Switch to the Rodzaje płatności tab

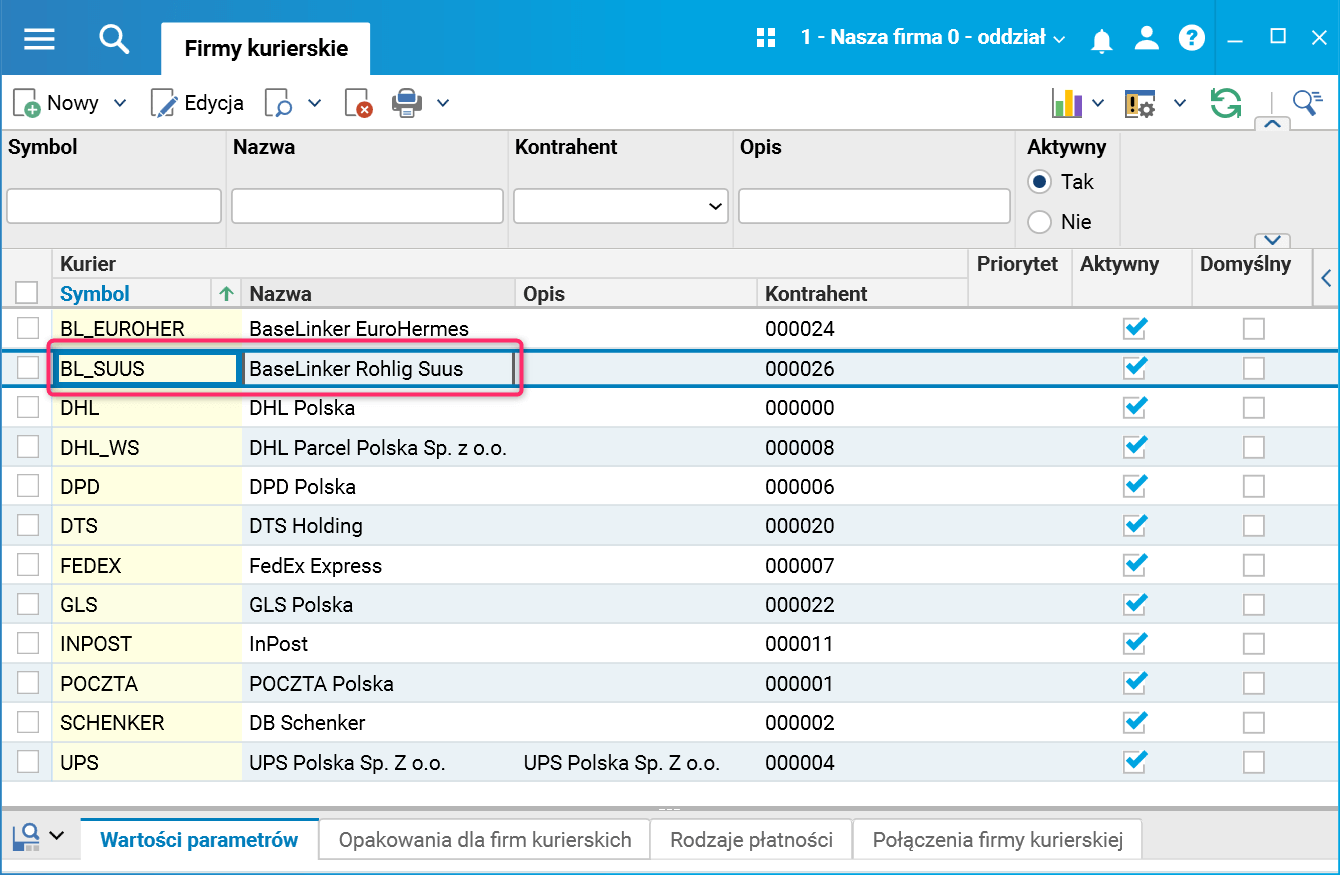coord(751,840)
